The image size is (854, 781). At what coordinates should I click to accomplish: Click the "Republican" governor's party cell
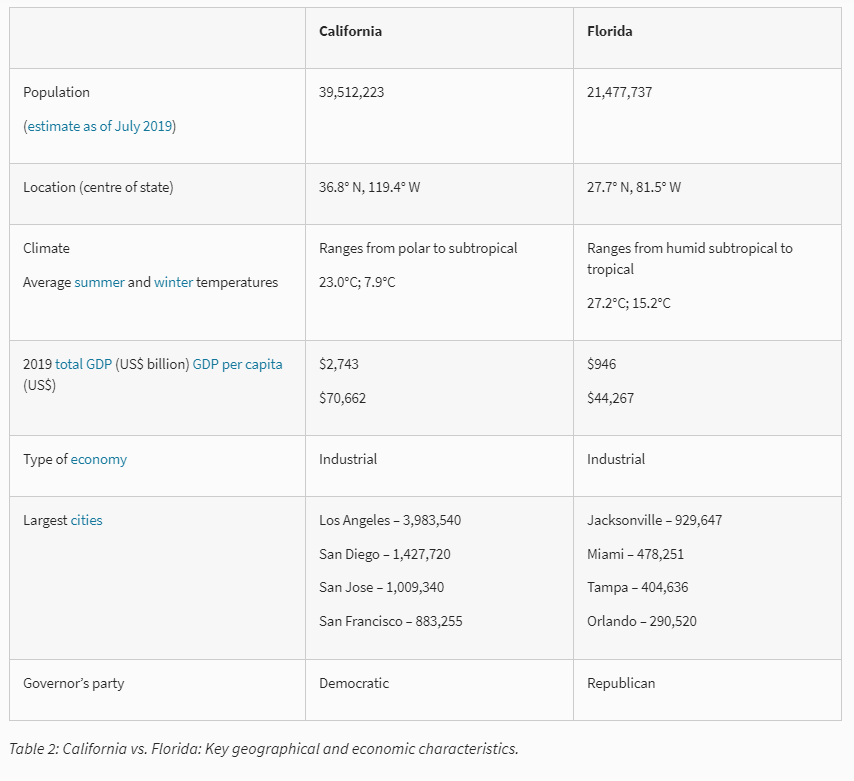[x=621, y=683]
